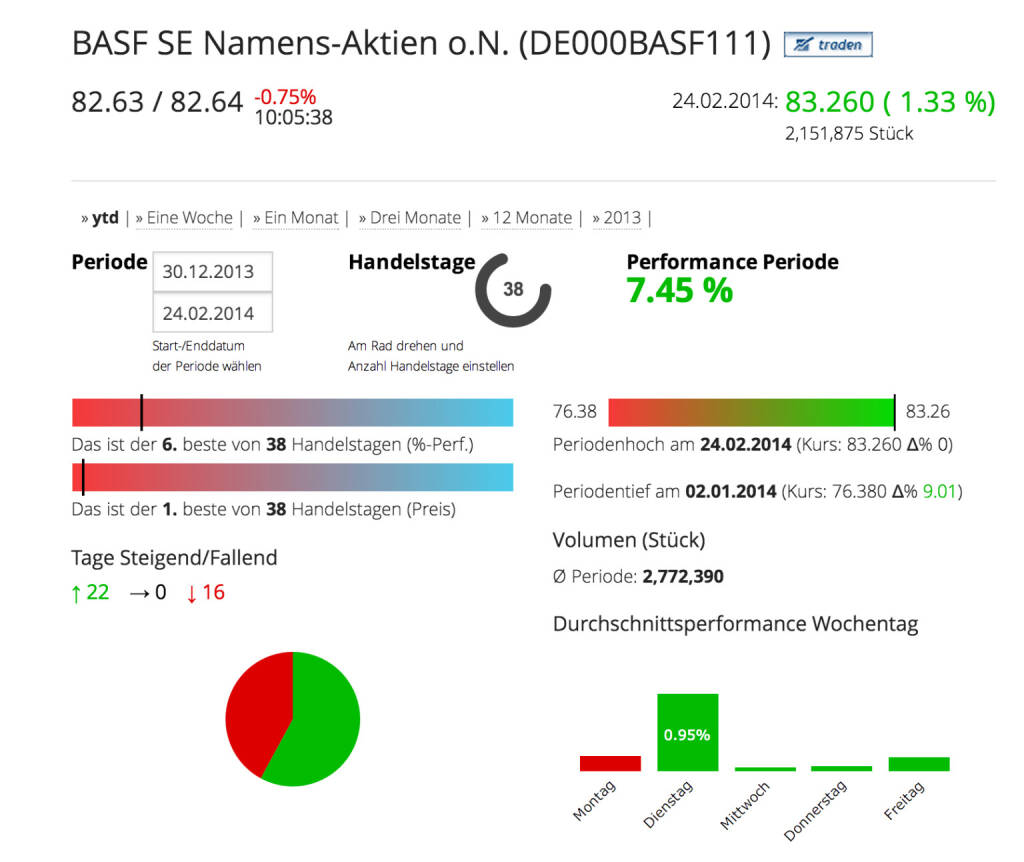Viewport: 1024px width, 862px height.
Task: Click the Handelstage dial showing 38
Action: 513,290
